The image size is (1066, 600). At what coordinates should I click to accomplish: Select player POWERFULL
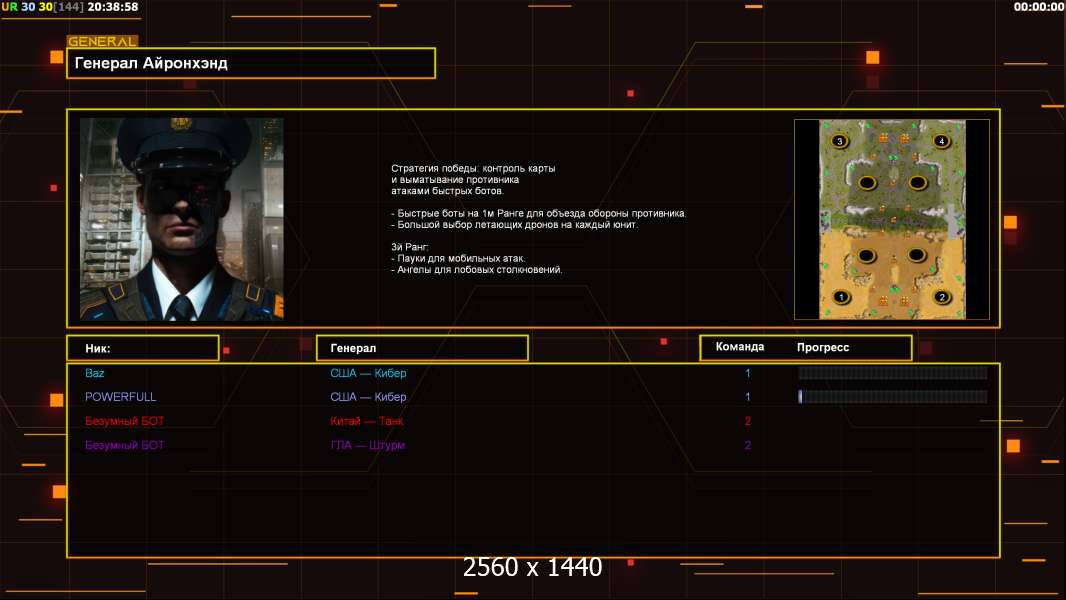(120, 397)
